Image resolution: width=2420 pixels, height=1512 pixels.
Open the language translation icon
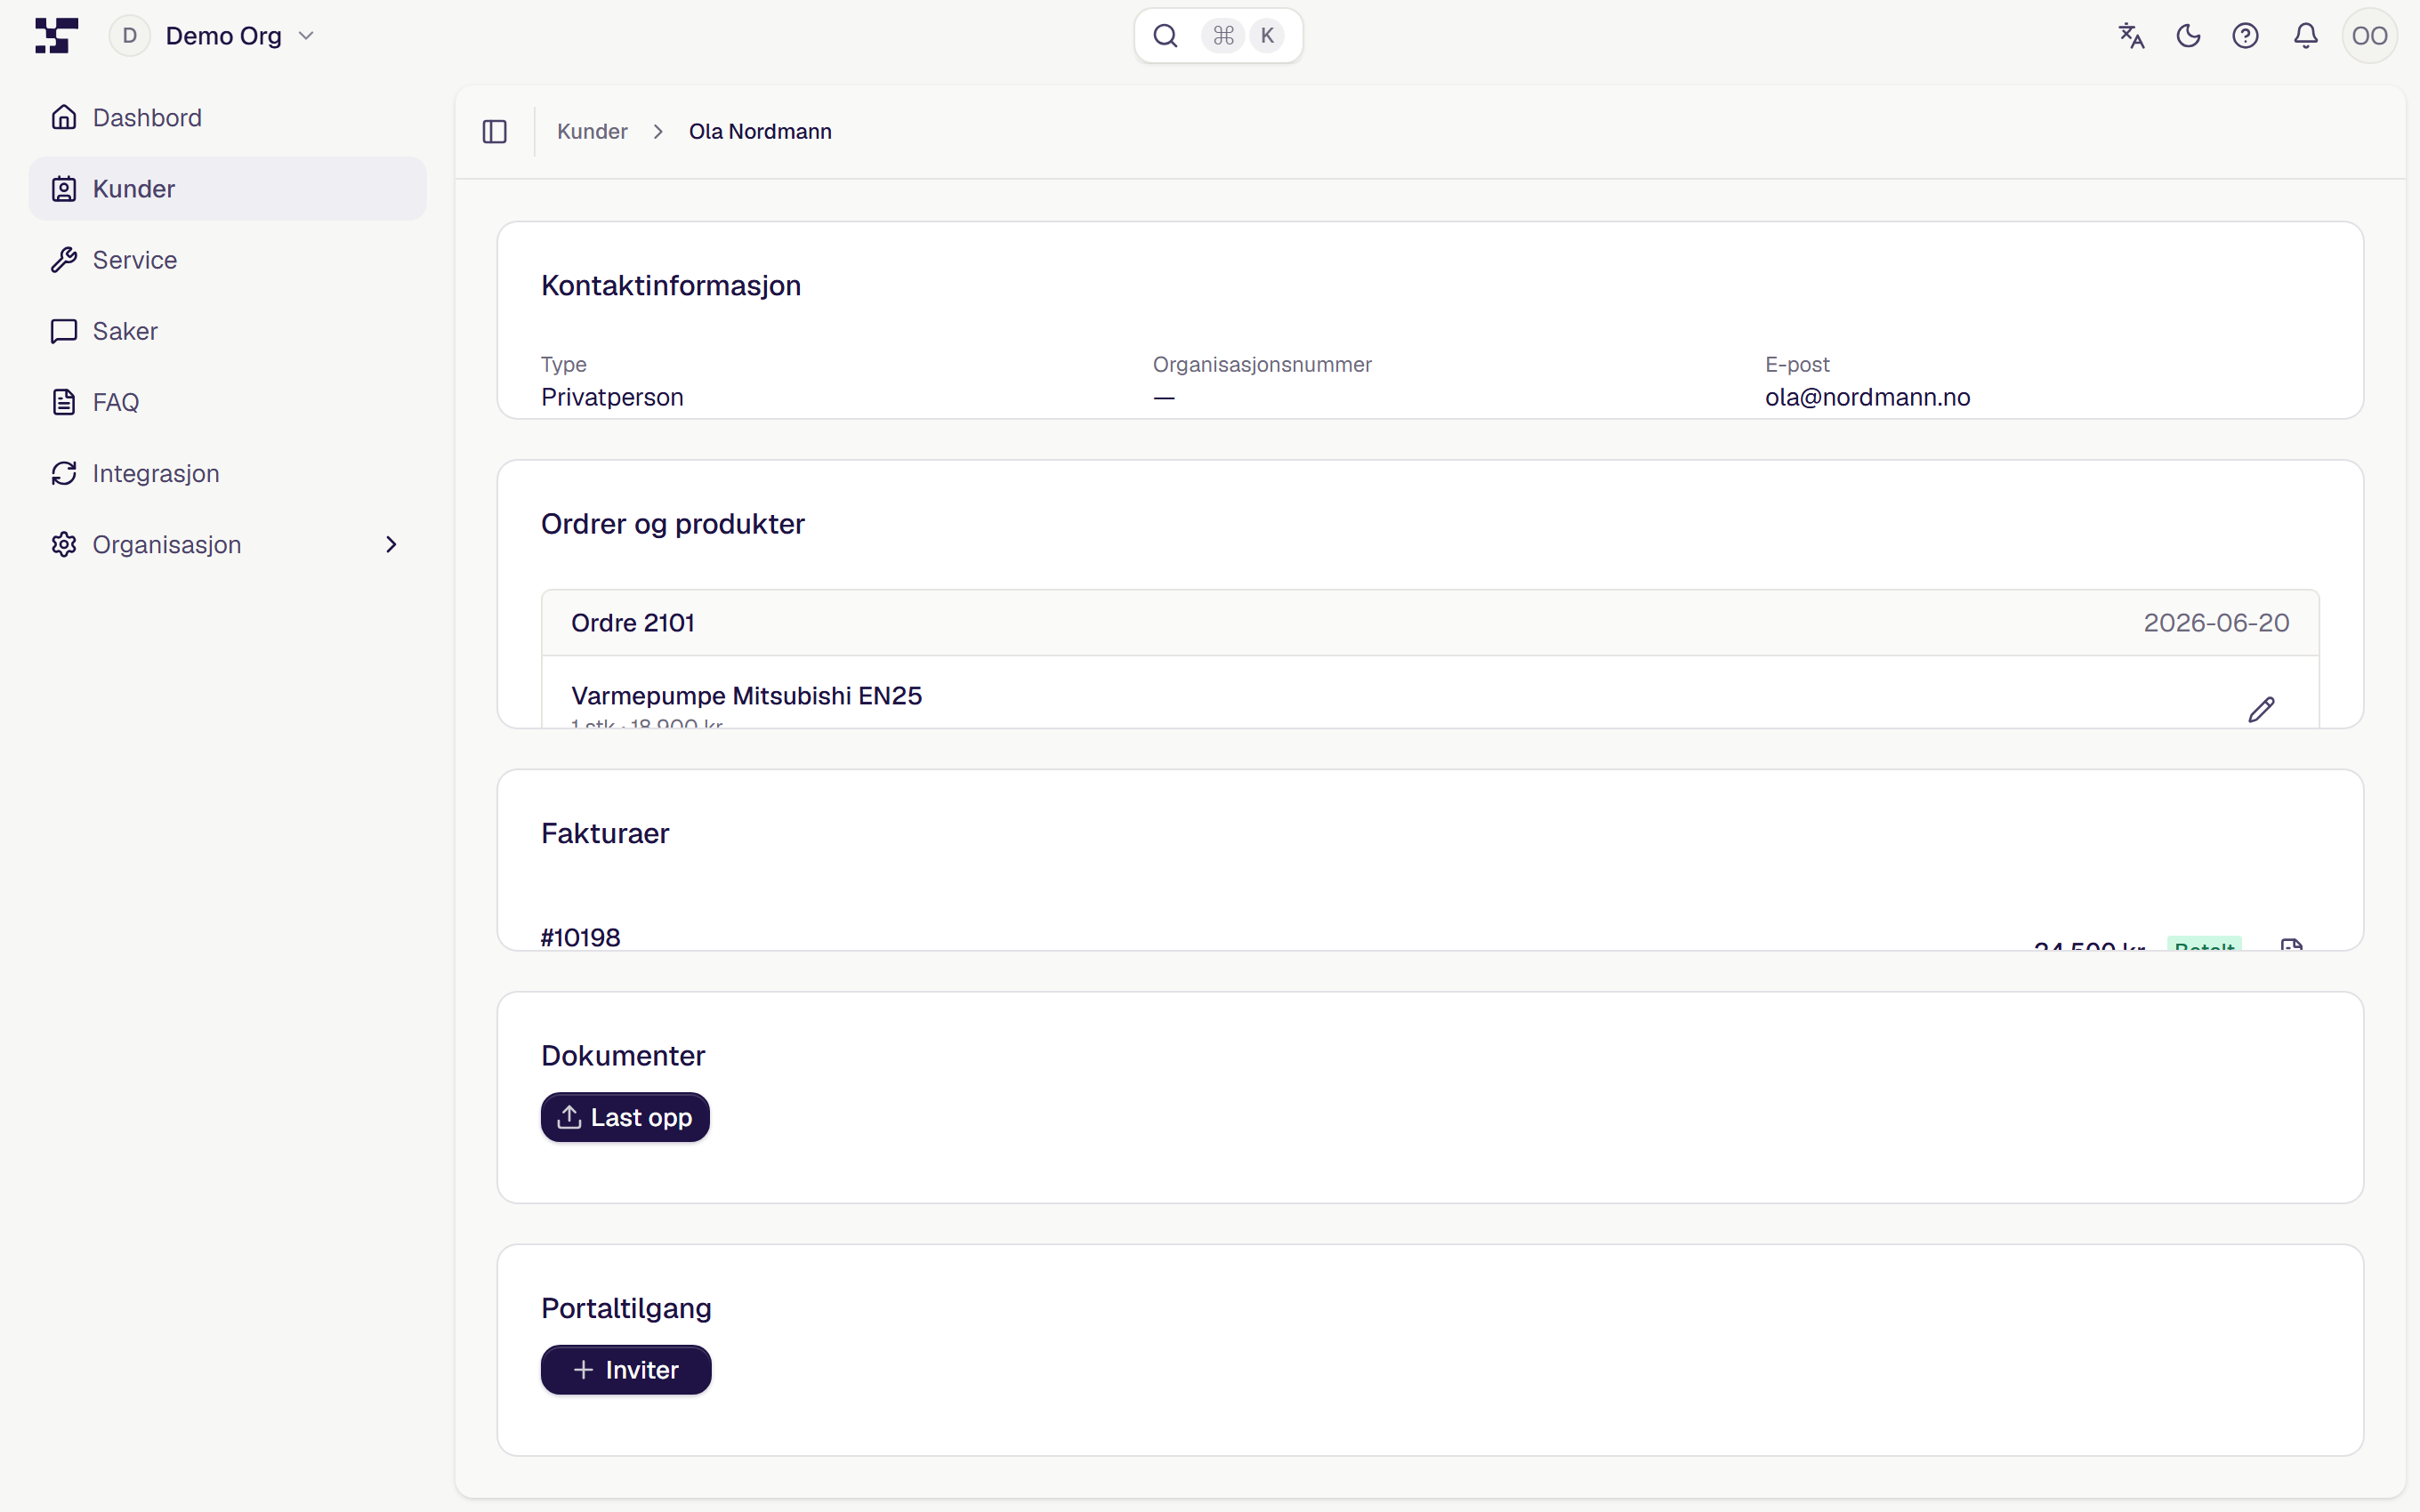tap(2131, 36)
